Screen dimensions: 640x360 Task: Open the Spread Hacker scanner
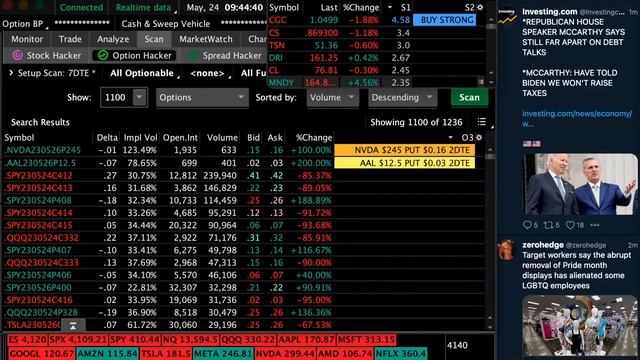[225, 55]
